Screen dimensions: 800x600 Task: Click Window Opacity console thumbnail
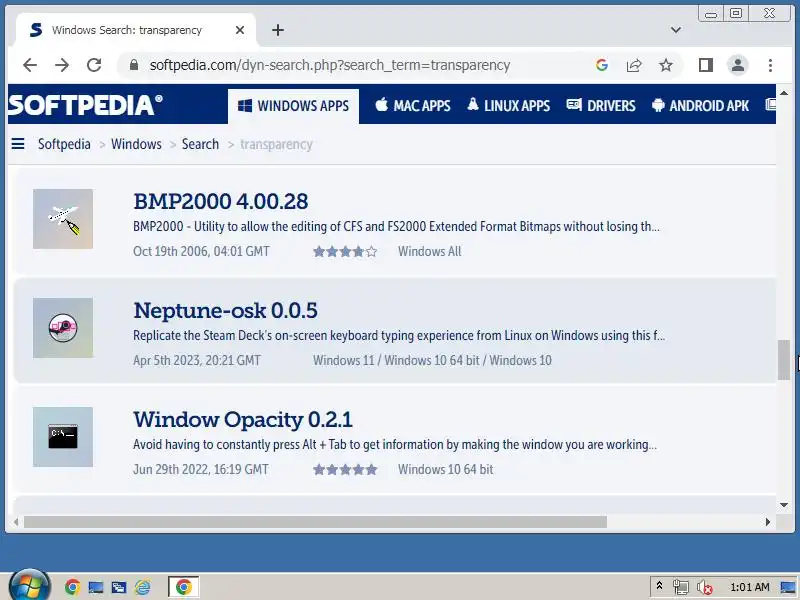[x=63, y=437]
